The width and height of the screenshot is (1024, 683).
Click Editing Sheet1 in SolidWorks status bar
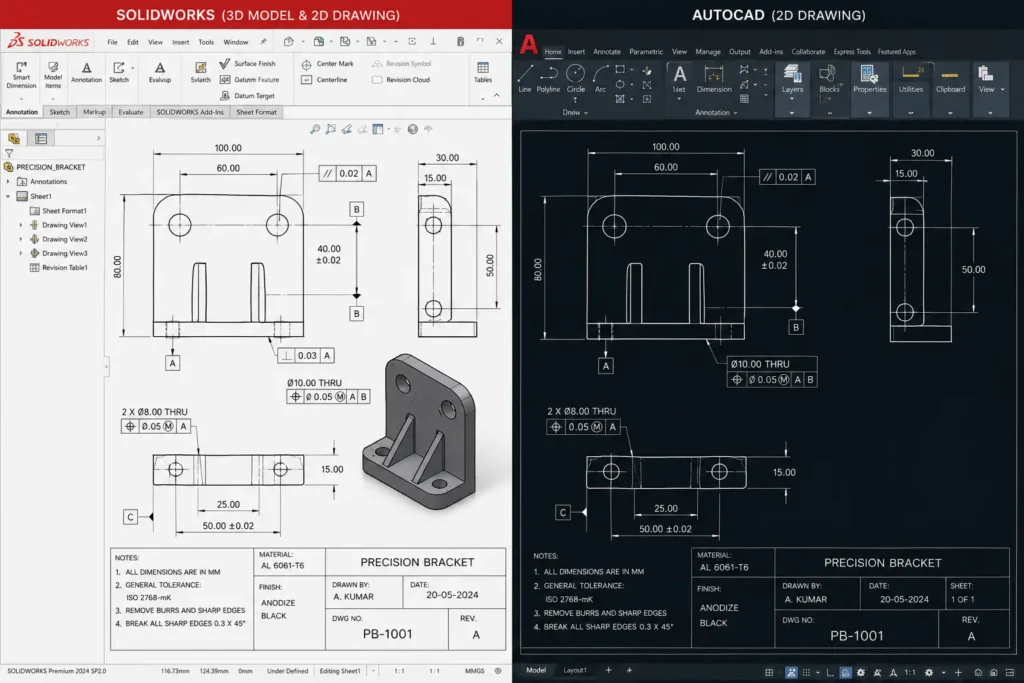click(340, 671)
